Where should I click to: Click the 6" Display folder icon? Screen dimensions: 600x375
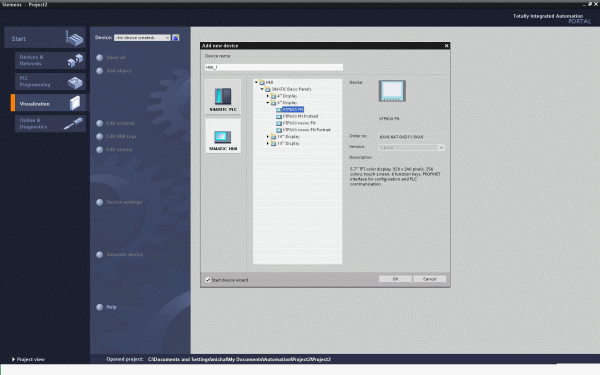tap(273, 103)
